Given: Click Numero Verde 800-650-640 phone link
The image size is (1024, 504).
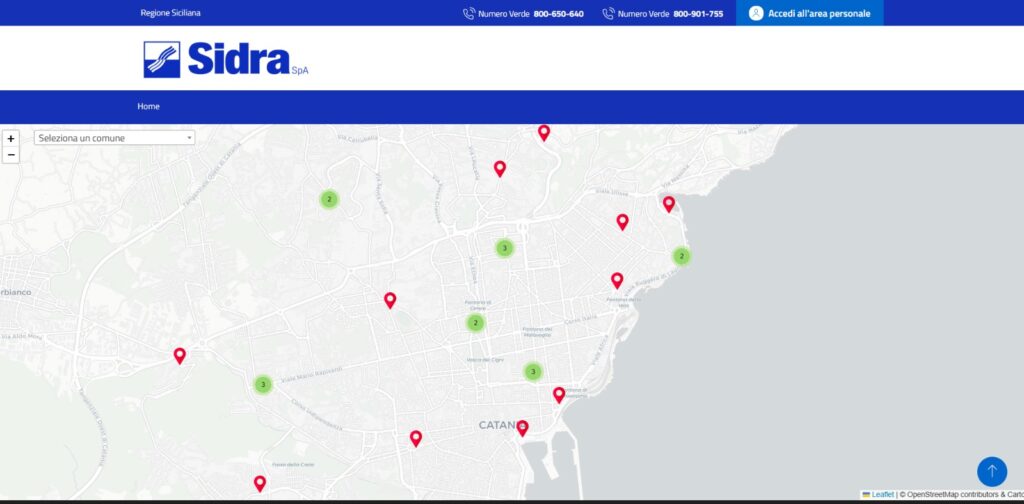Looking at the screenshot, I should click(x=523, y=14).
